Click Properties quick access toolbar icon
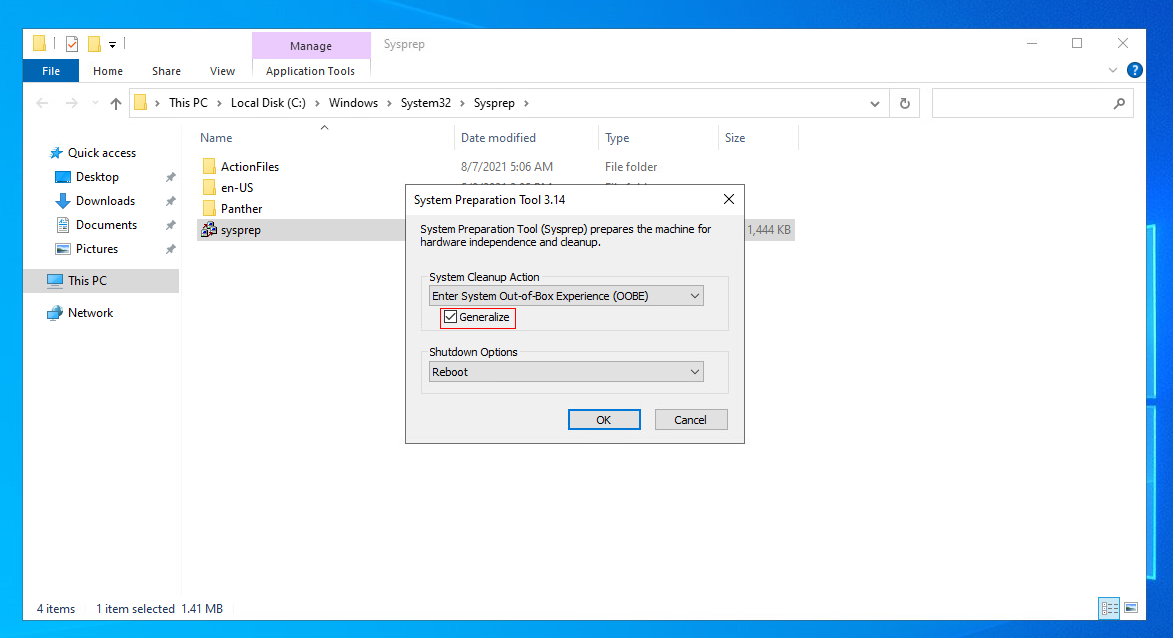 pyautogui.click(x=72, y=44)
